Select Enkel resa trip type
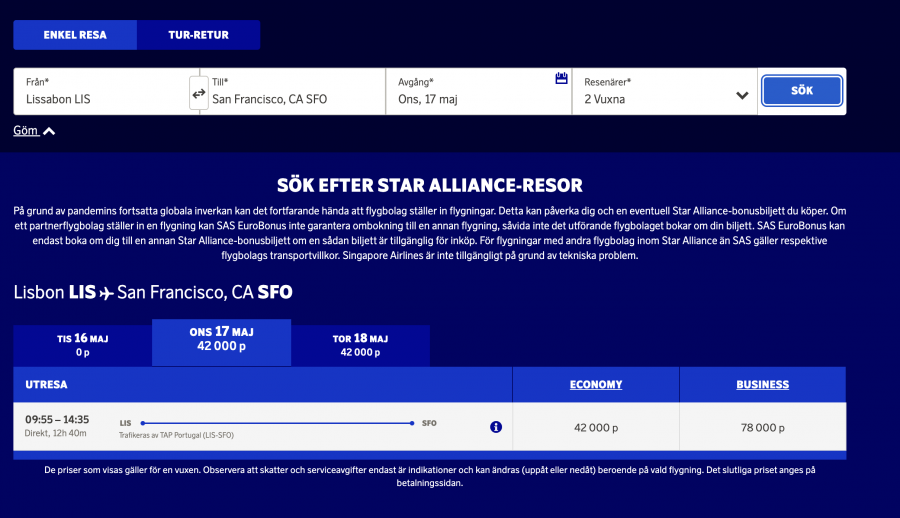The image size is (900, 518). (x=75, y=35)
